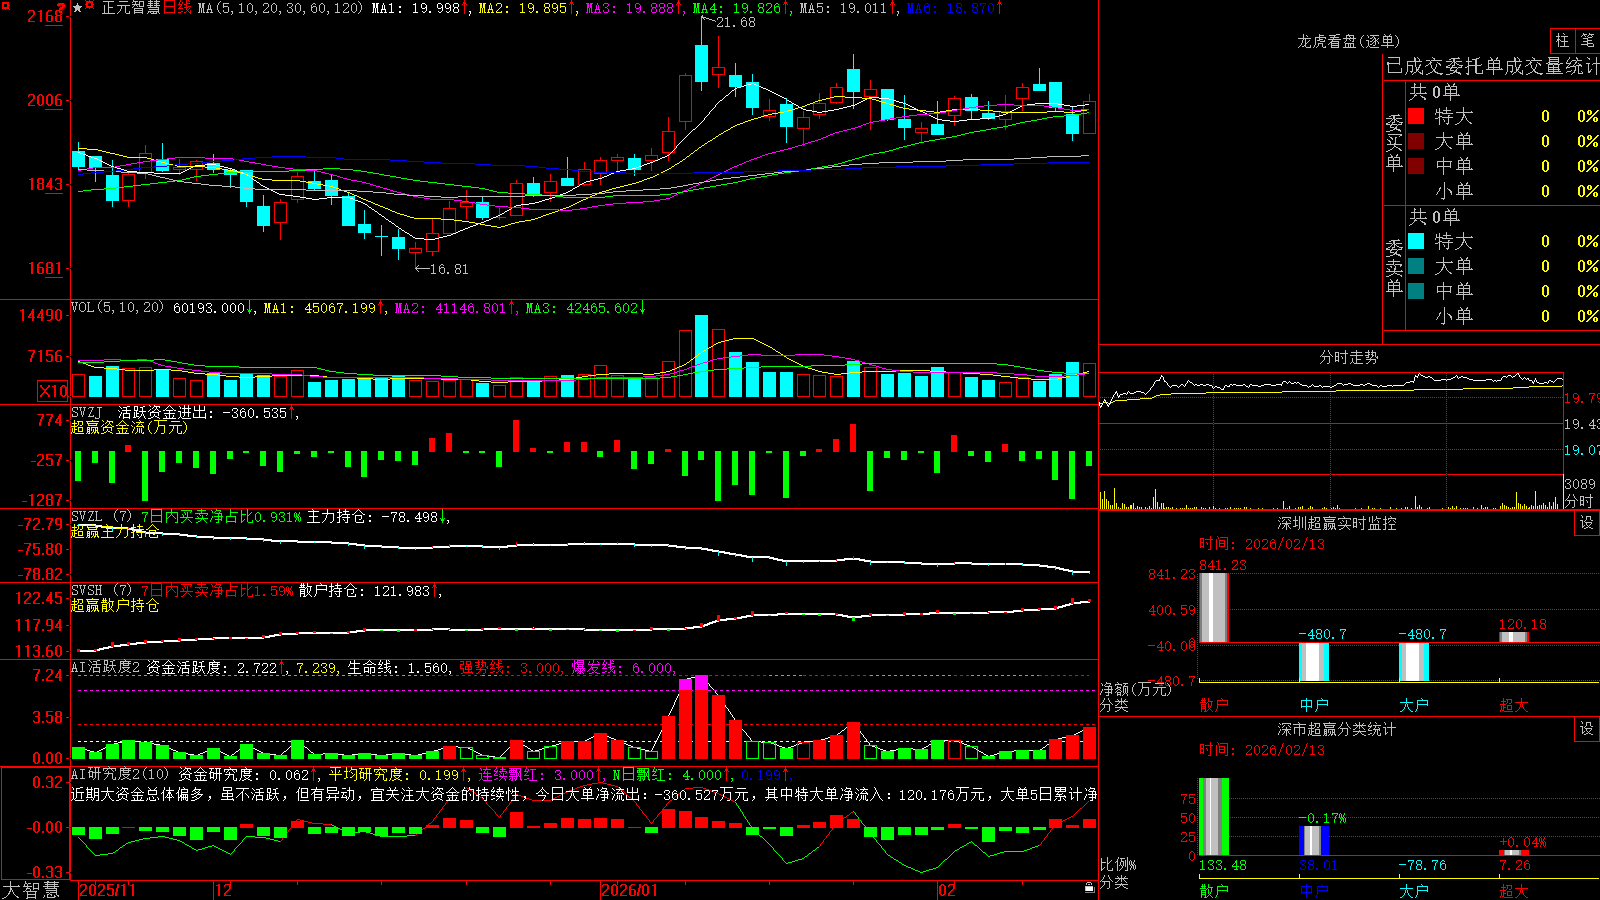Click the 12 month marker on the date axis
The height and width of the screenshot is (900, 1600).
click(224, 890)
